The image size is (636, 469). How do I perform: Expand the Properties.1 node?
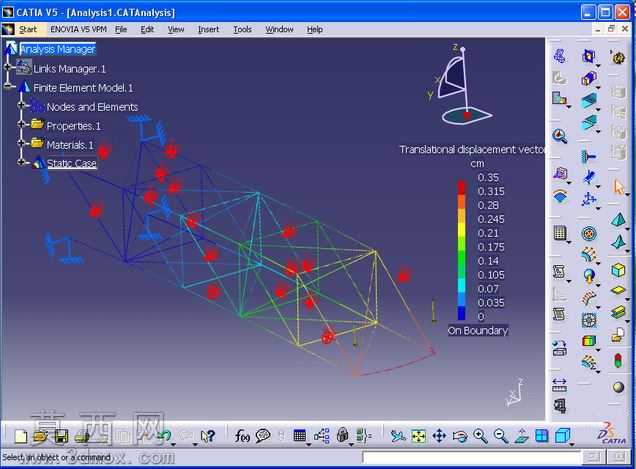[x=21, y=124]
